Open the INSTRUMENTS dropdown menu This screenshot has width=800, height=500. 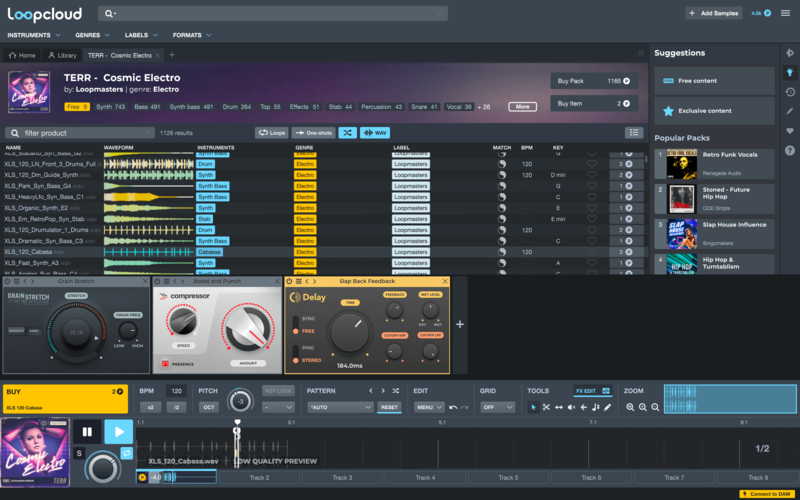(32, 34)
